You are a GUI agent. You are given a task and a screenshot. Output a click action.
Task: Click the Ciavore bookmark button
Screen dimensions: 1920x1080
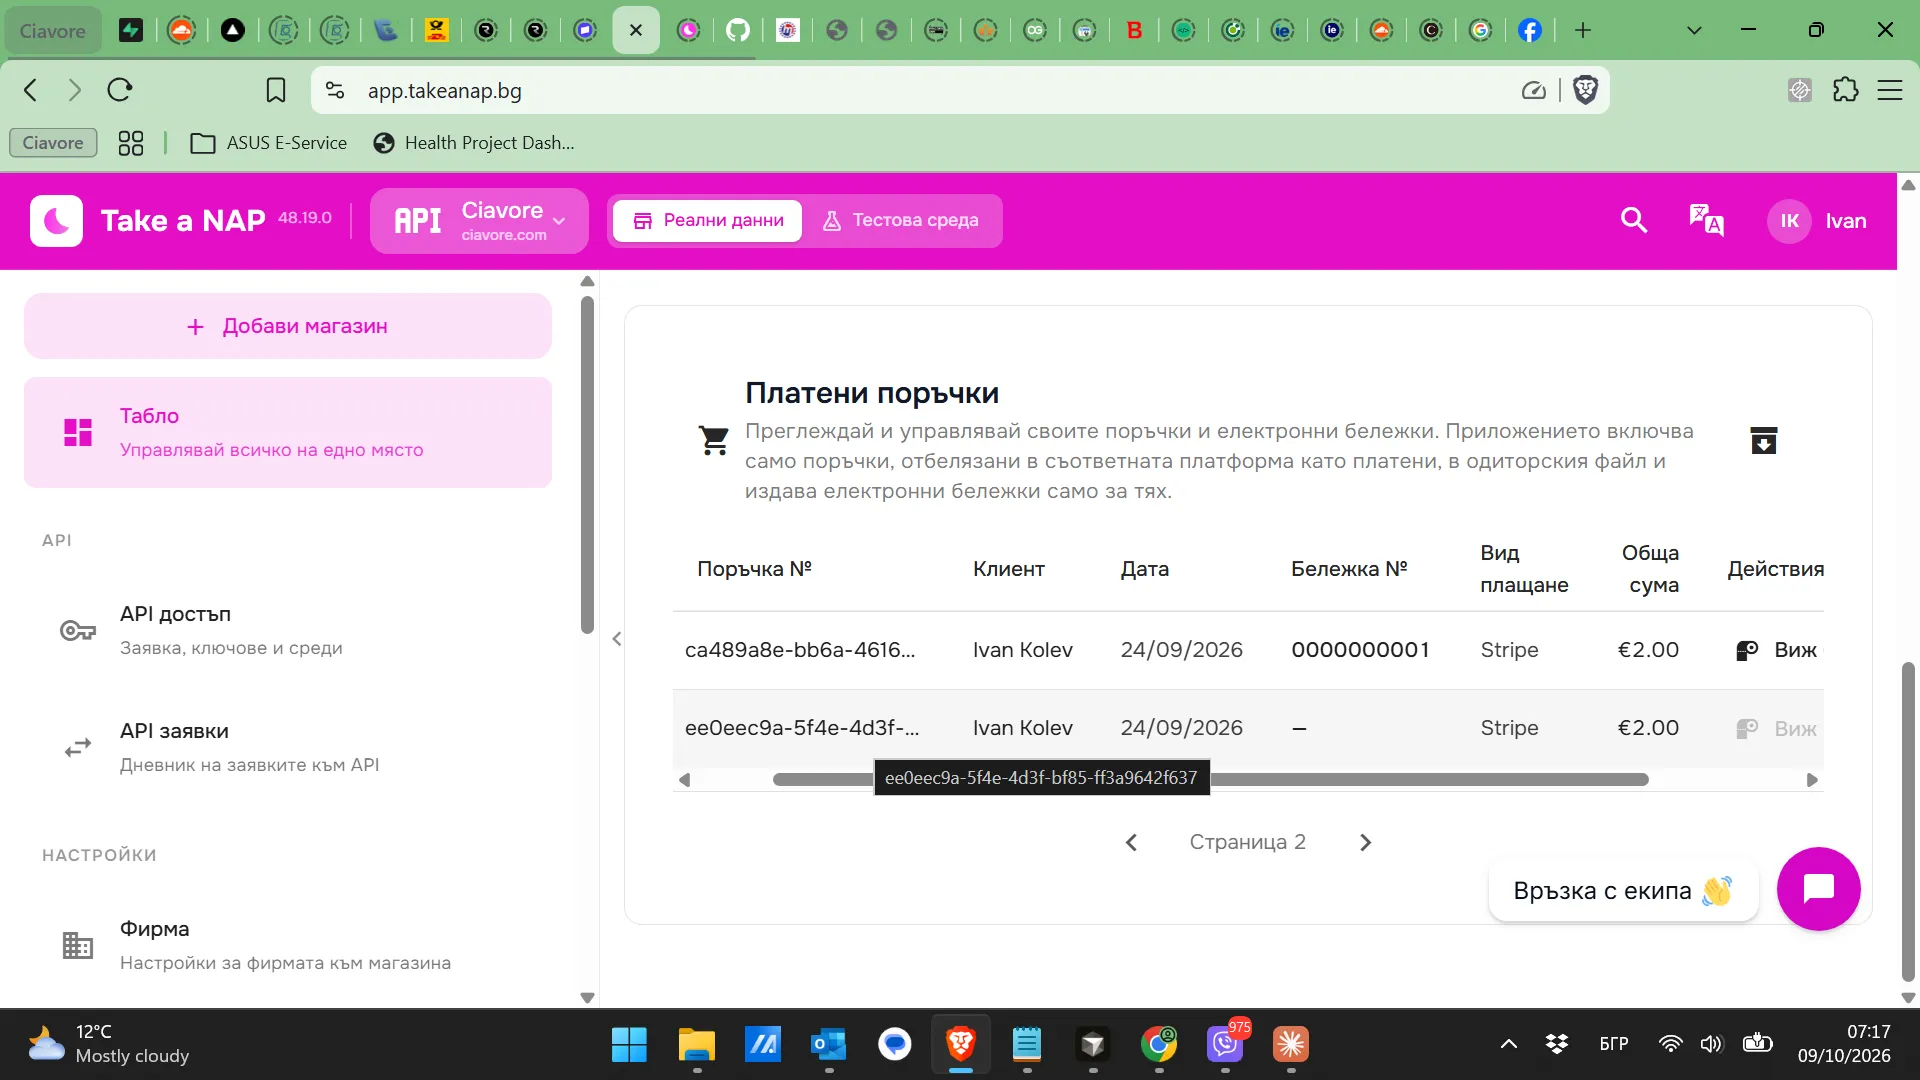[53, 143]
